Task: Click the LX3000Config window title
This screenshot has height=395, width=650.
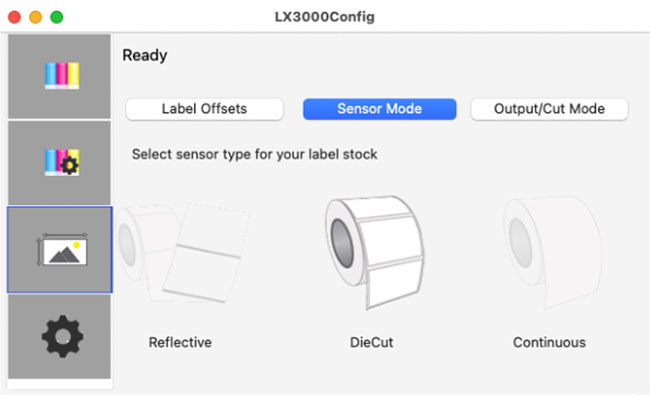Action: click(325, 17)
